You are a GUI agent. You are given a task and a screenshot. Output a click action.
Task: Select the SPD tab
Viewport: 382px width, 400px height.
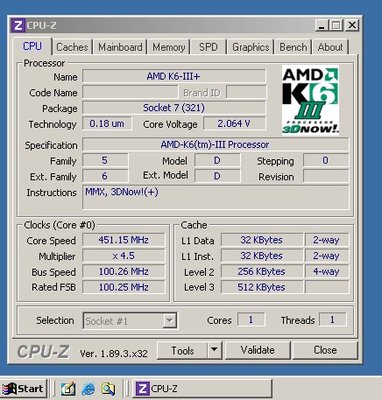click(208, 47)
